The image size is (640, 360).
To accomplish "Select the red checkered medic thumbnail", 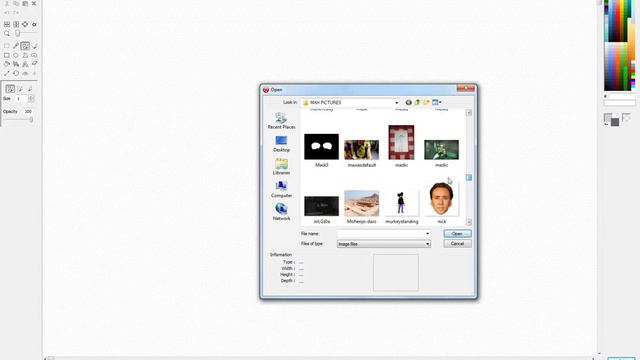I will (x=401, y=142).
